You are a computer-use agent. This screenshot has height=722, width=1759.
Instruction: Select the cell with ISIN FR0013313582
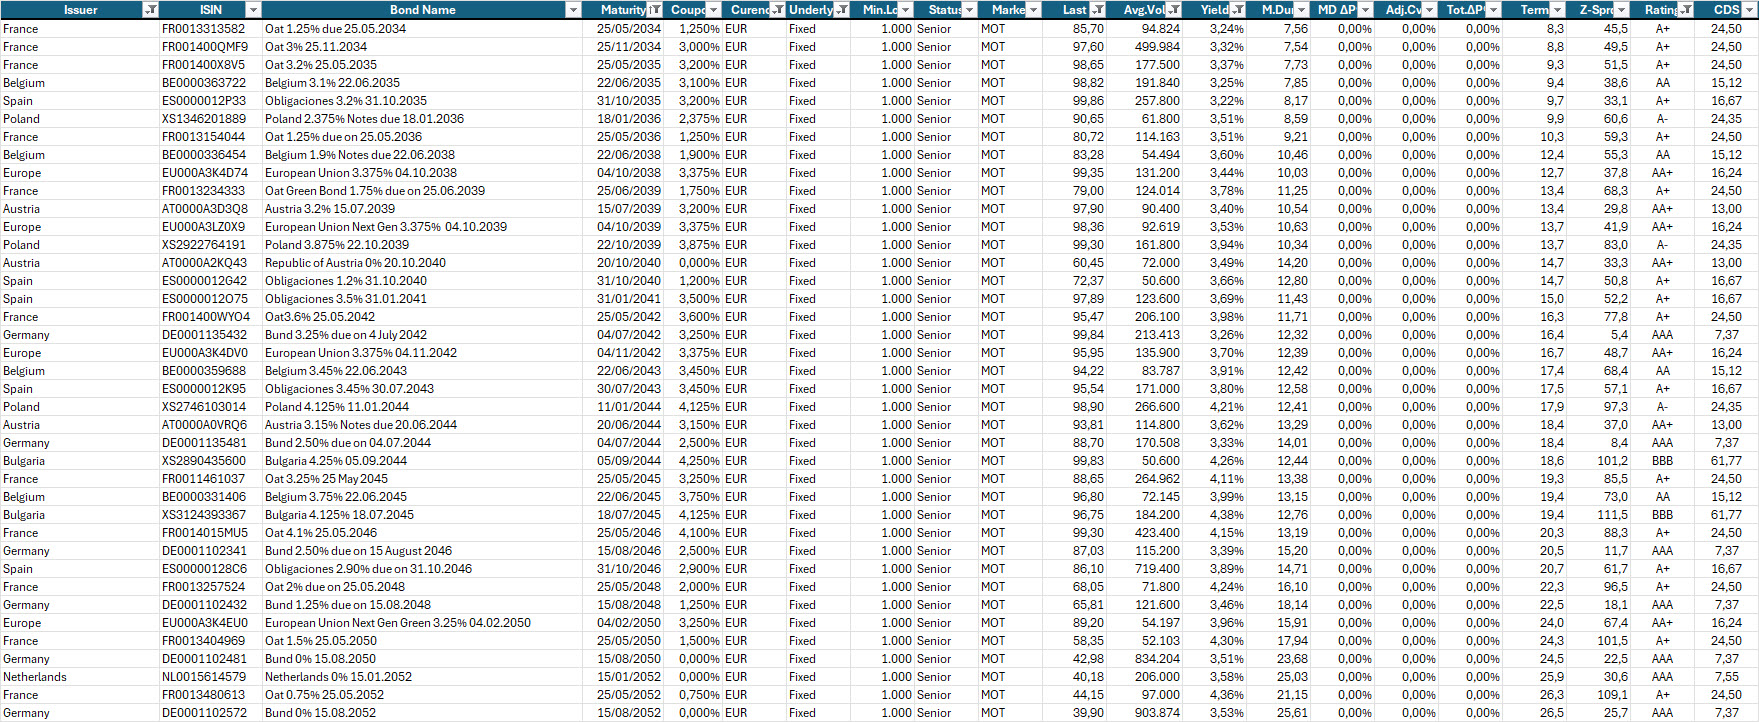(x=204, y=29)
